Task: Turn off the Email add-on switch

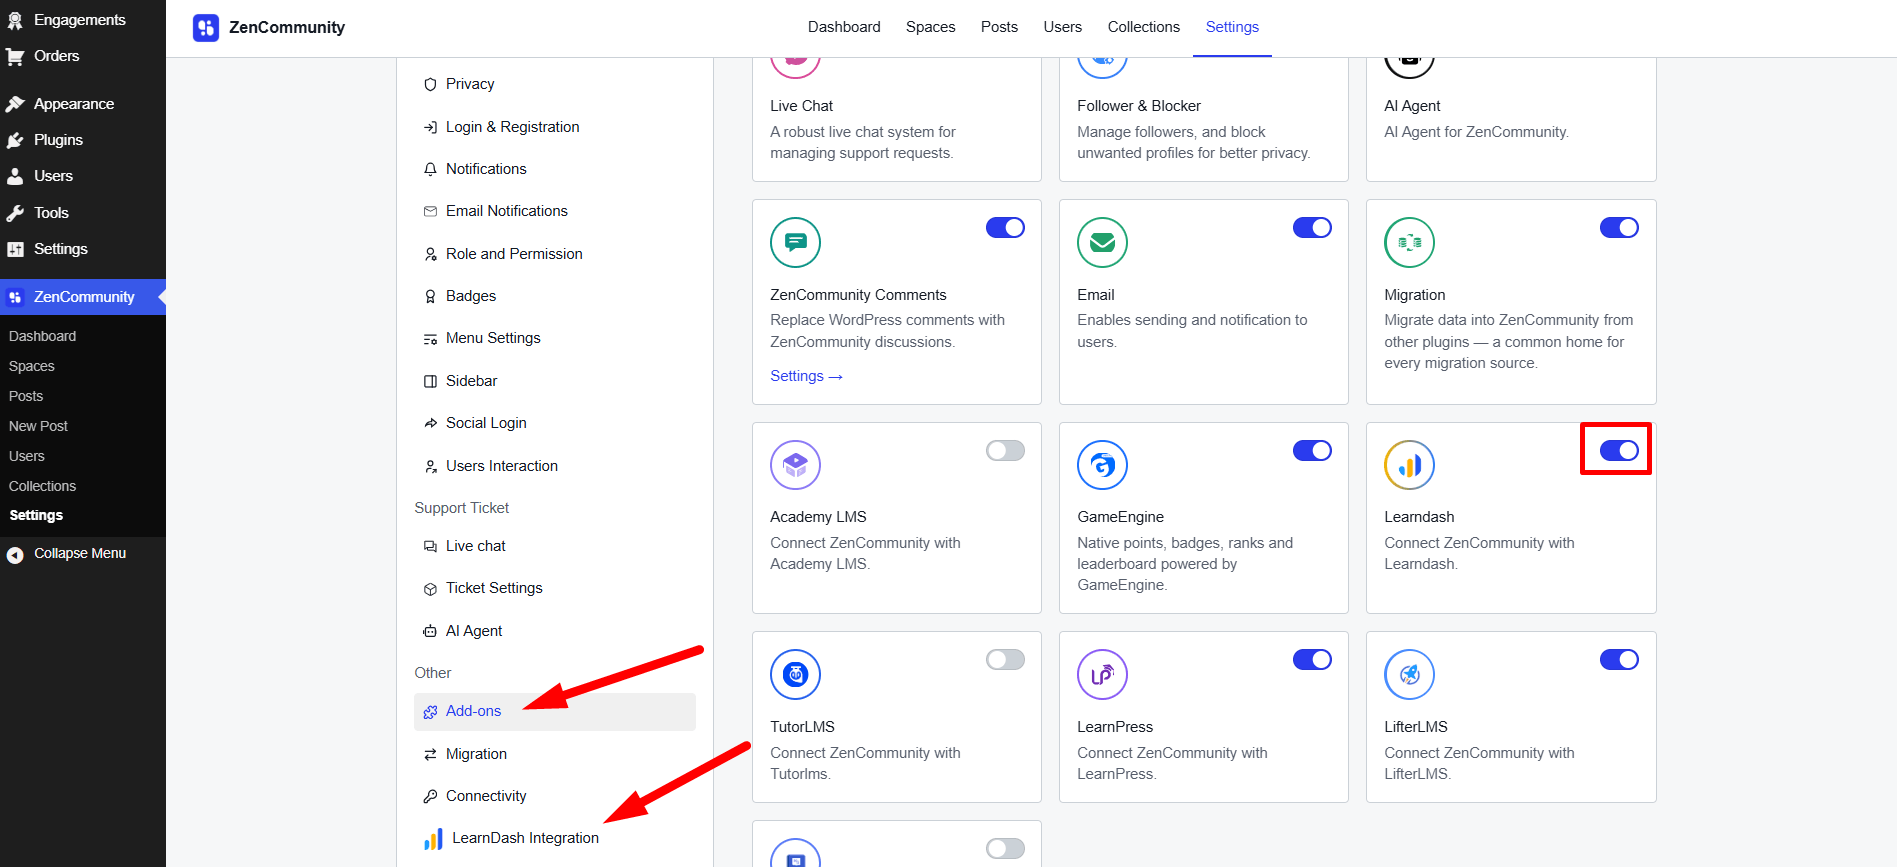Action: (1312, 228)
